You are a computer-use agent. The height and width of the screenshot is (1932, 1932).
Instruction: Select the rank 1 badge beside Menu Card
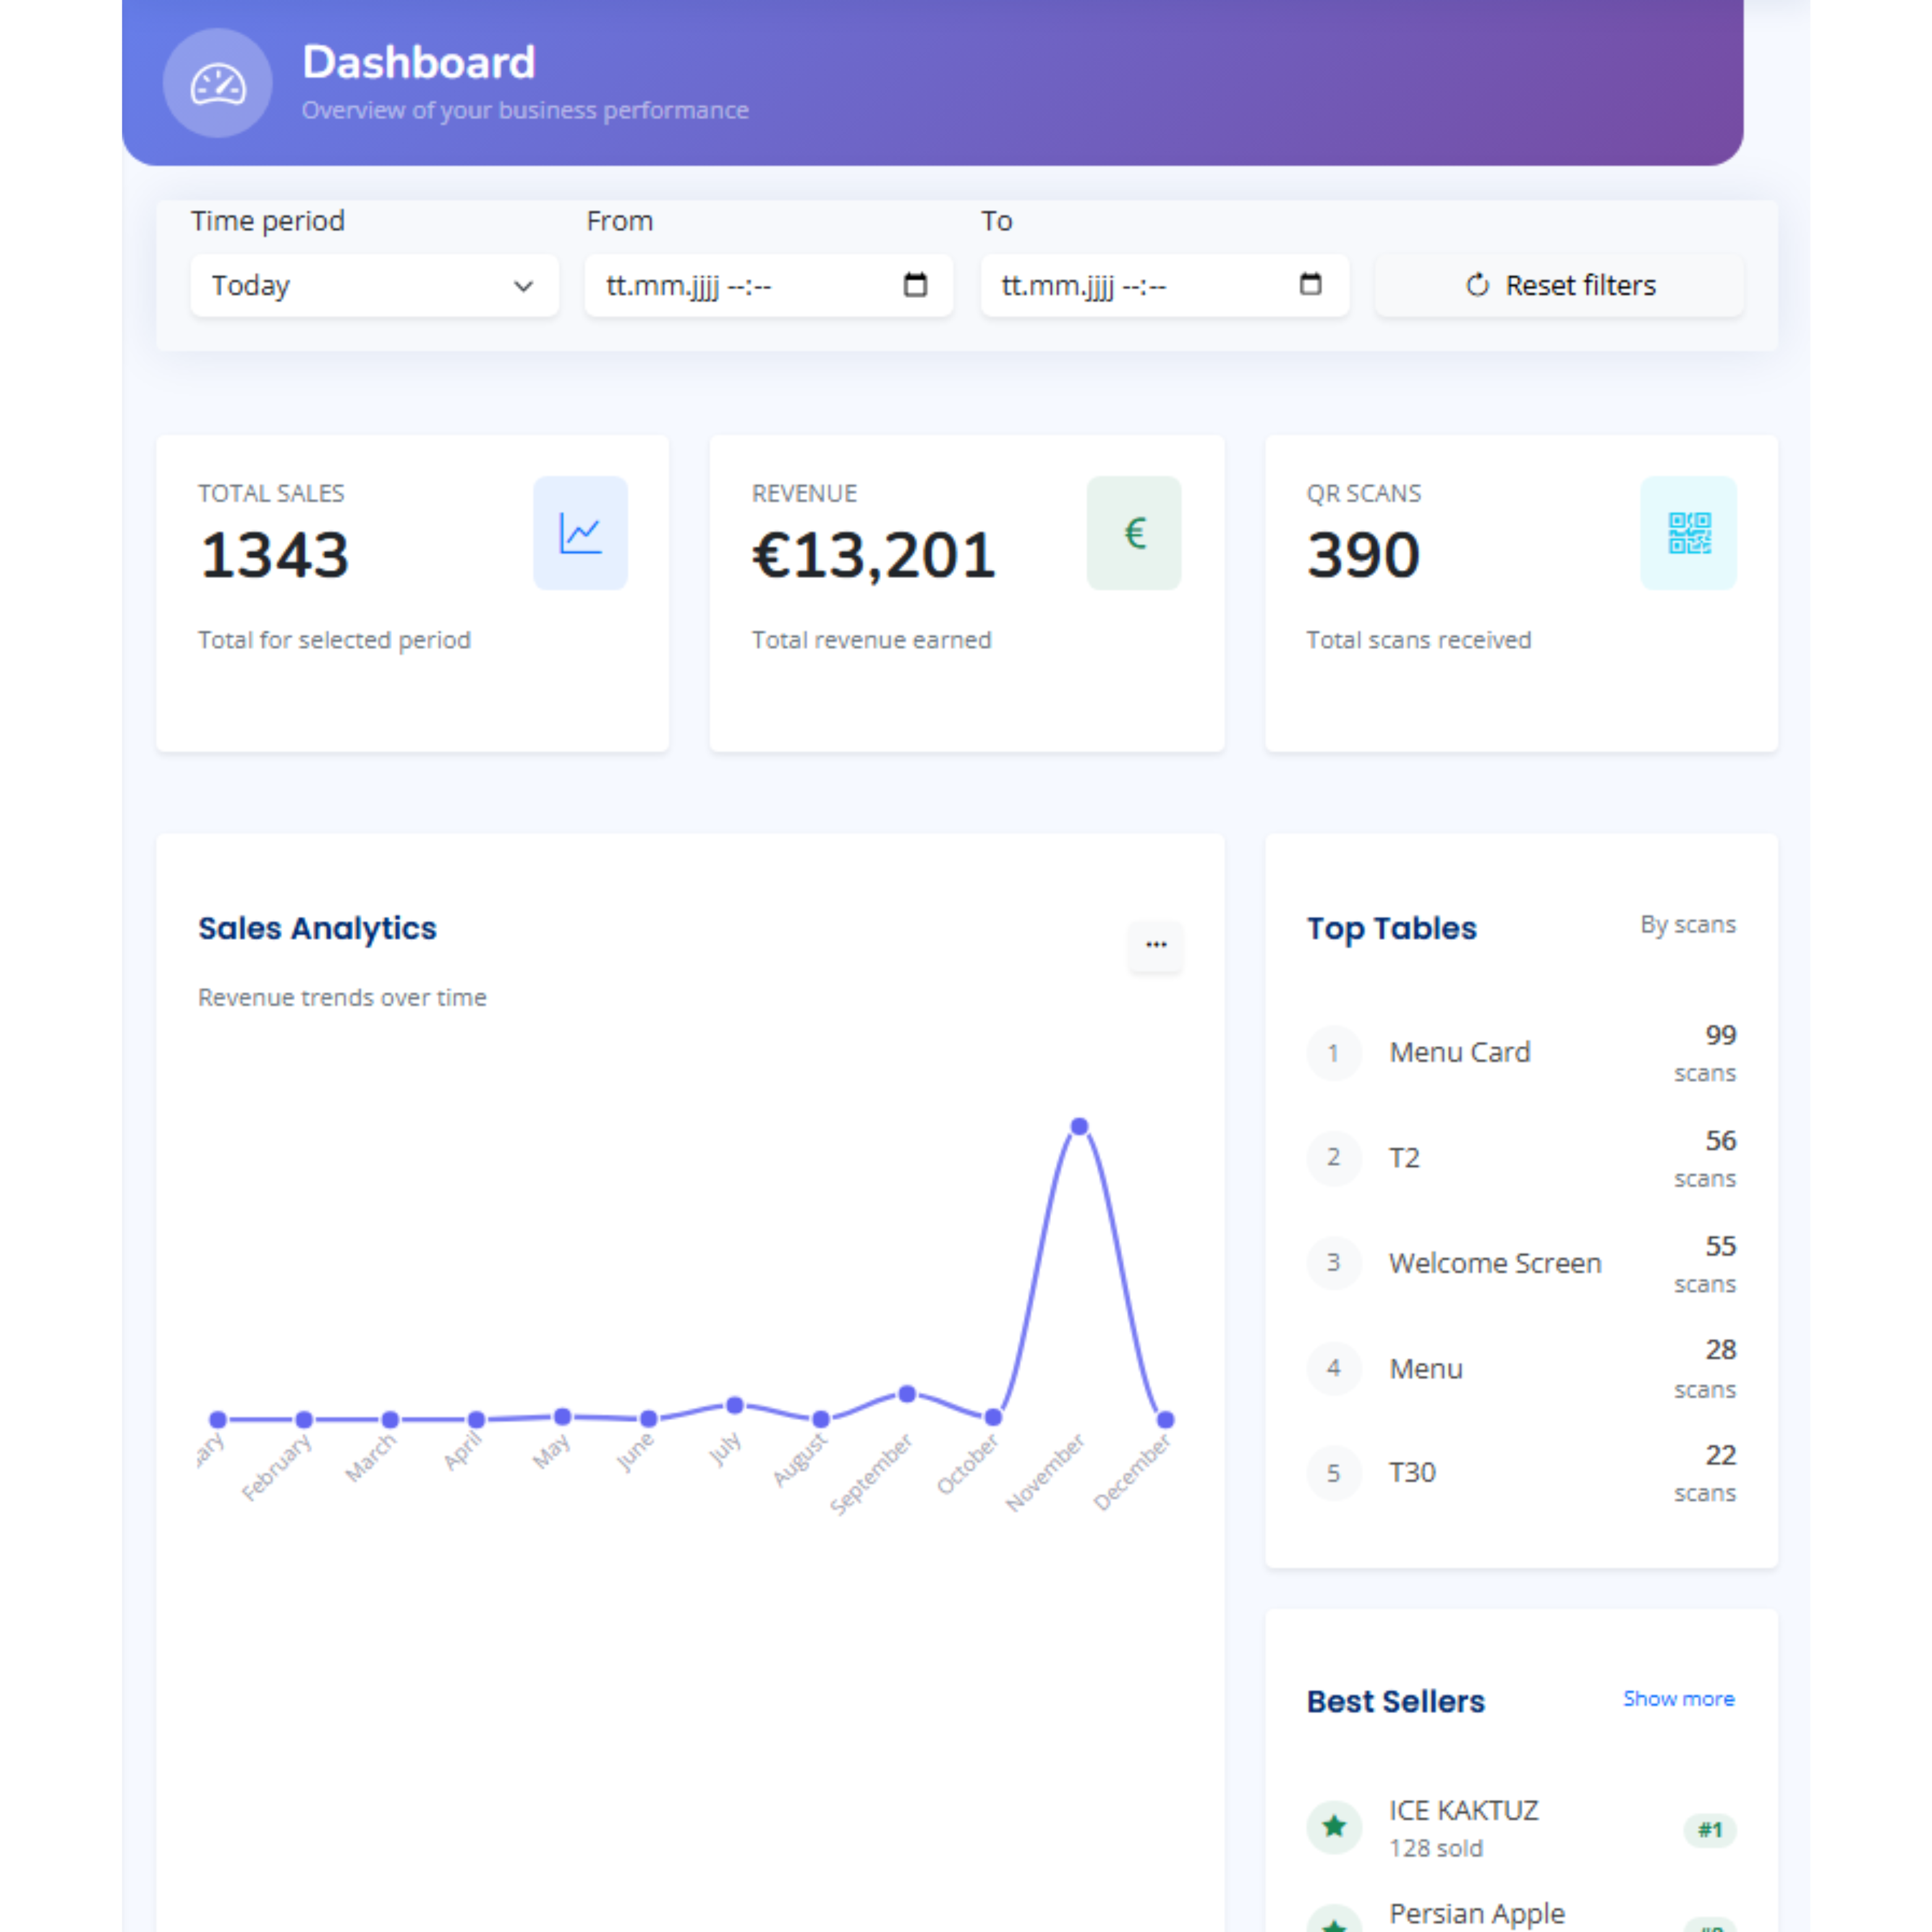pos(1334,1052)
